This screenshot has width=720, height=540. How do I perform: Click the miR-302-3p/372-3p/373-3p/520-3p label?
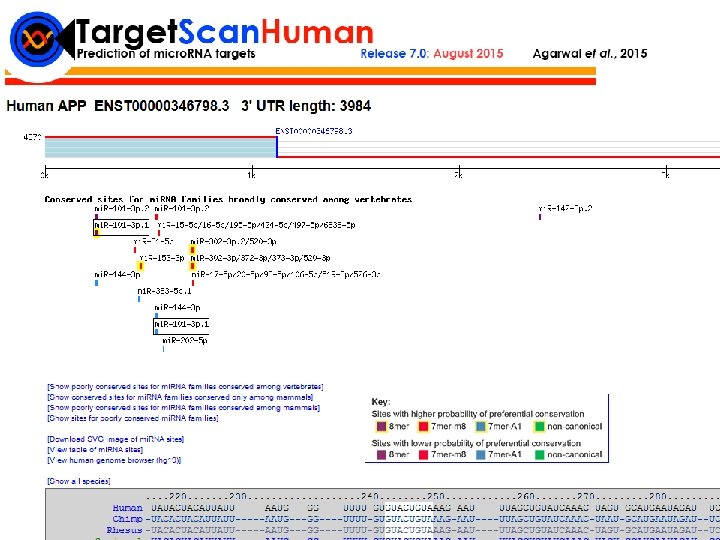[x=260, y=258]
